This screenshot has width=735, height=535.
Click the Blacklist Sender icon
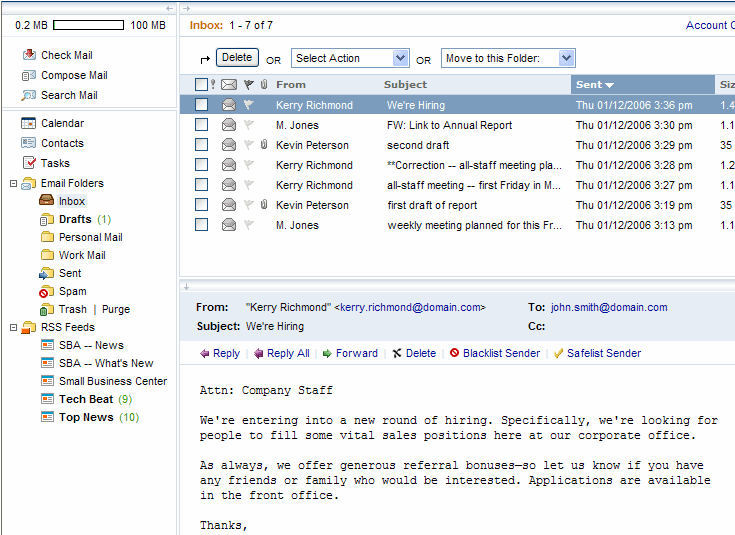click(x=454, y=353)
